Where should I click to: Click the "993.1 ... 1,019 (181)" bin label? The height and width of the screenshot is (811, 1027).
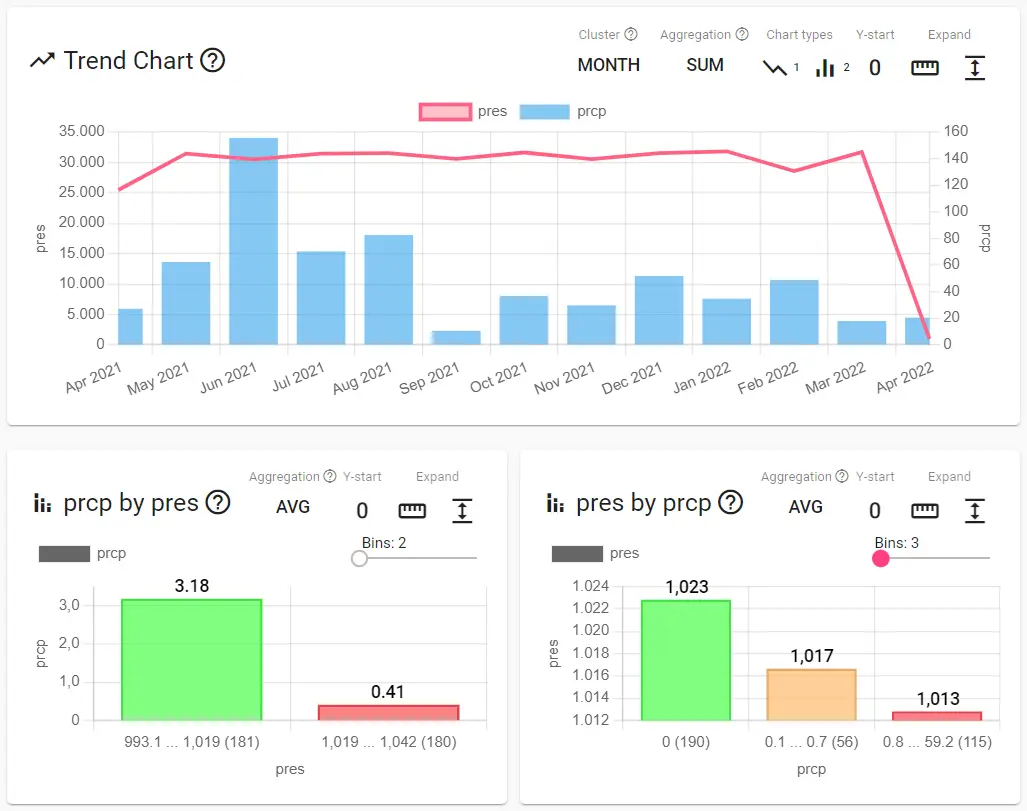coord(192,742)
